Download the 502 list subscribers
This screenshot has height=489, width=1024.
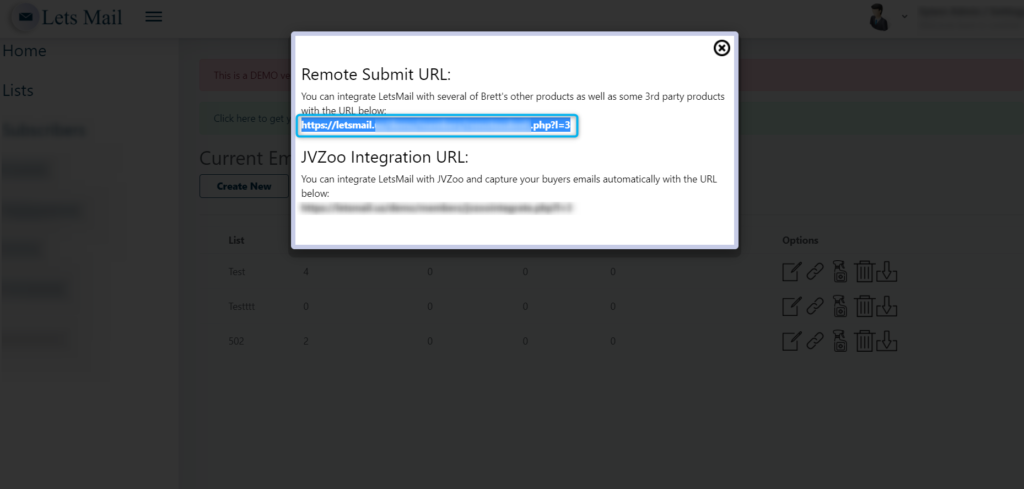pos(886,341)
